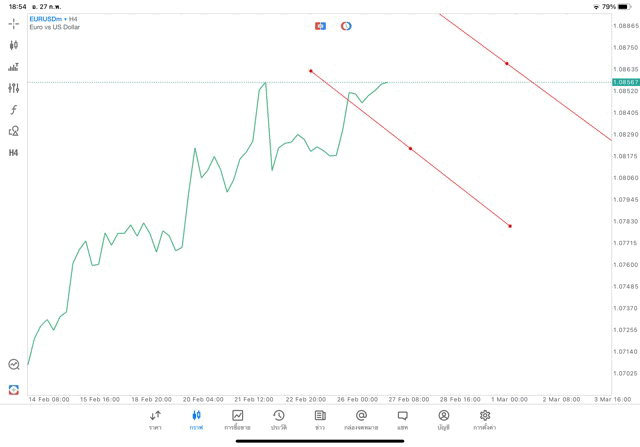Select the middle point of the lower red trendline
The height and width of the screenshot is (447, 640).
click(x=410, y=149)
